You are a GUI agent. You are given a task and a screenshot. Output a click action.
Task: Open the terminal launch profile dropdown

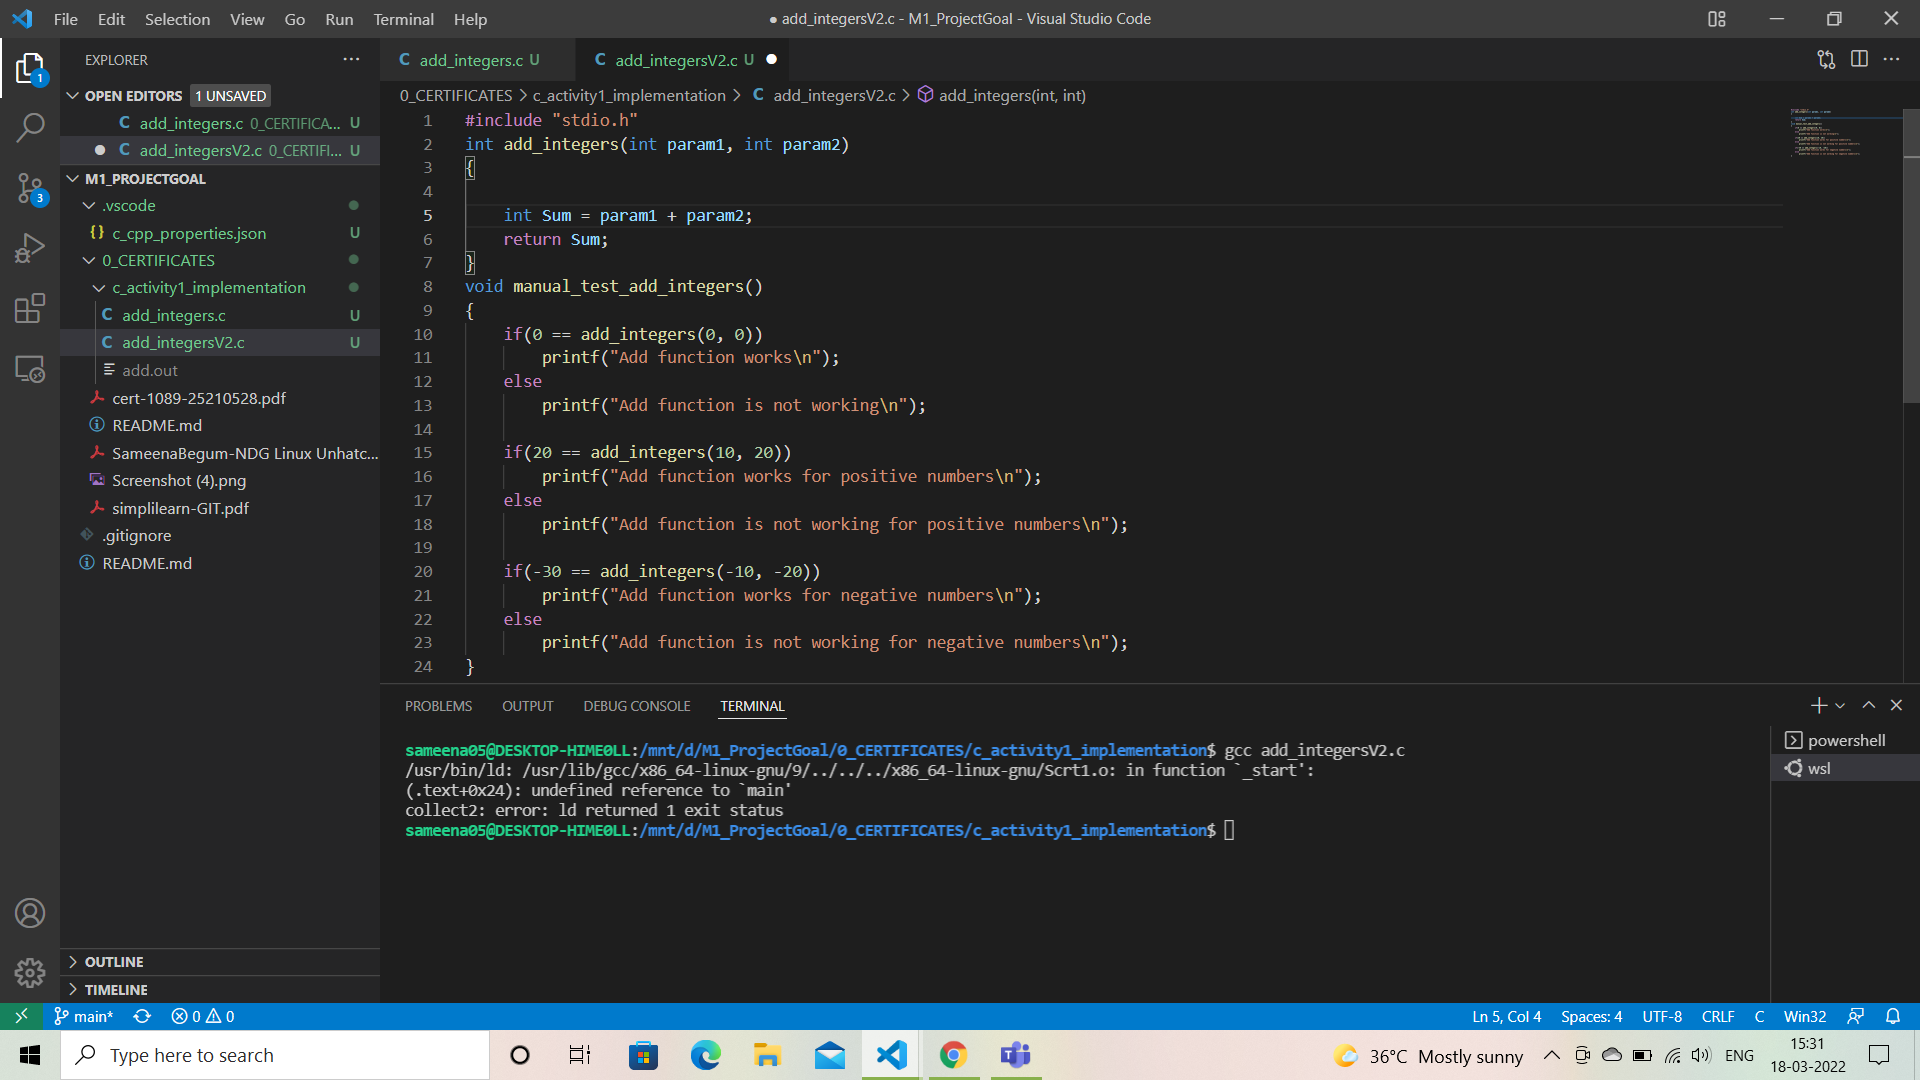[1838, 705]
